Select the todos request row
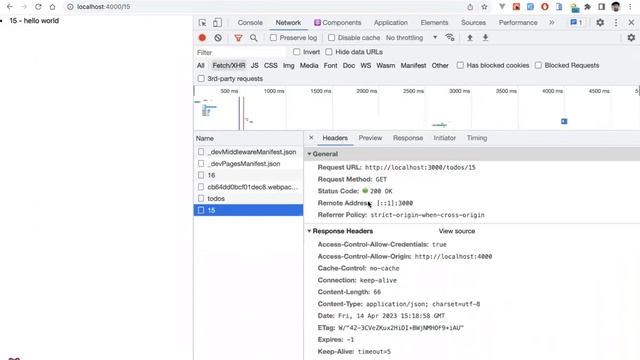 [248, 198]
